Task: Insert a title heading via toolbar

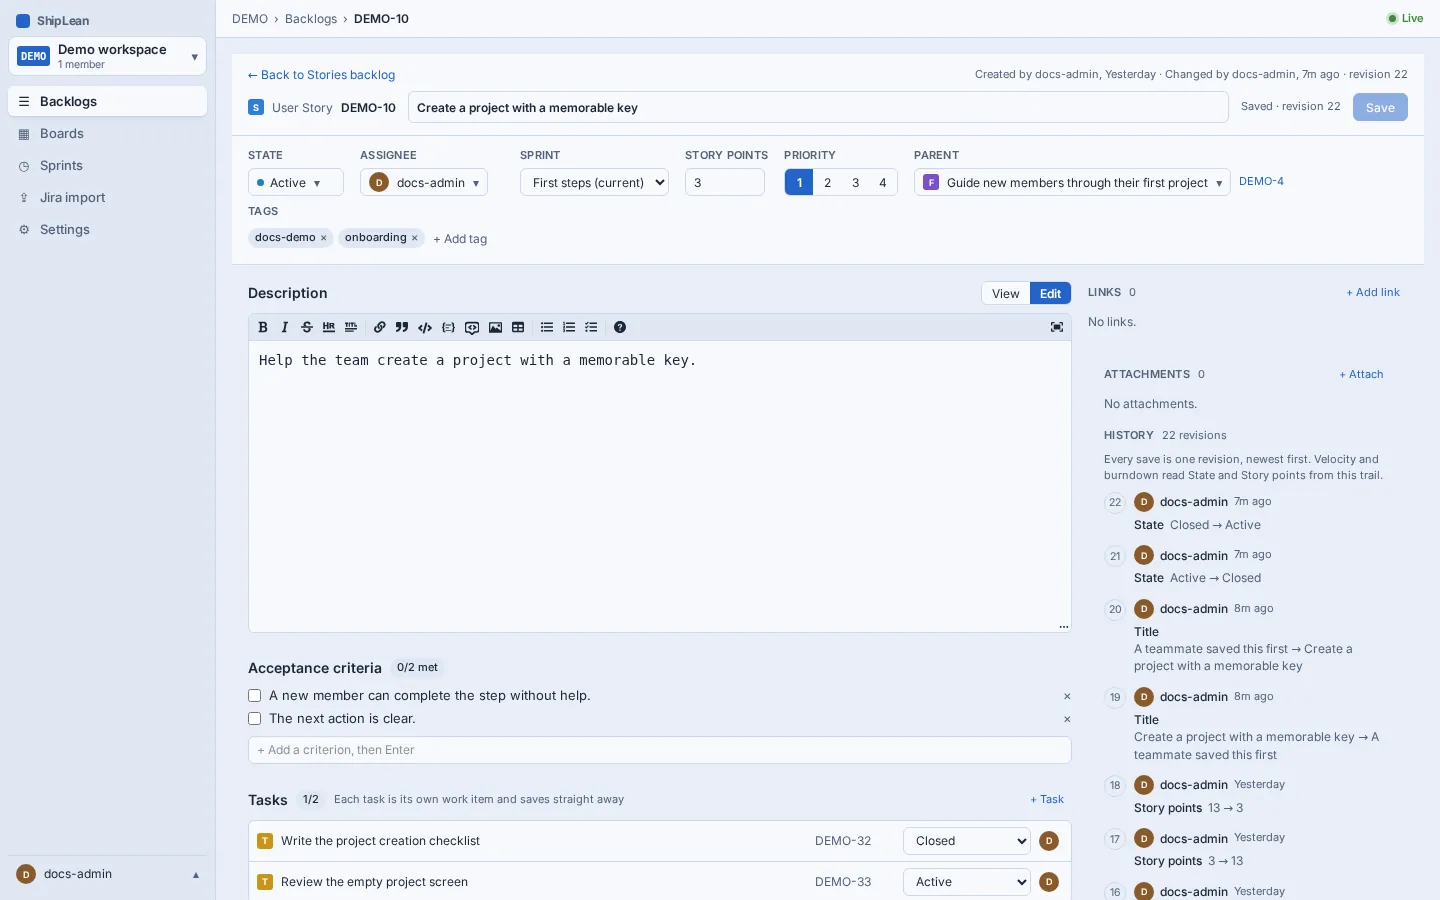Action: pos(351,327)
